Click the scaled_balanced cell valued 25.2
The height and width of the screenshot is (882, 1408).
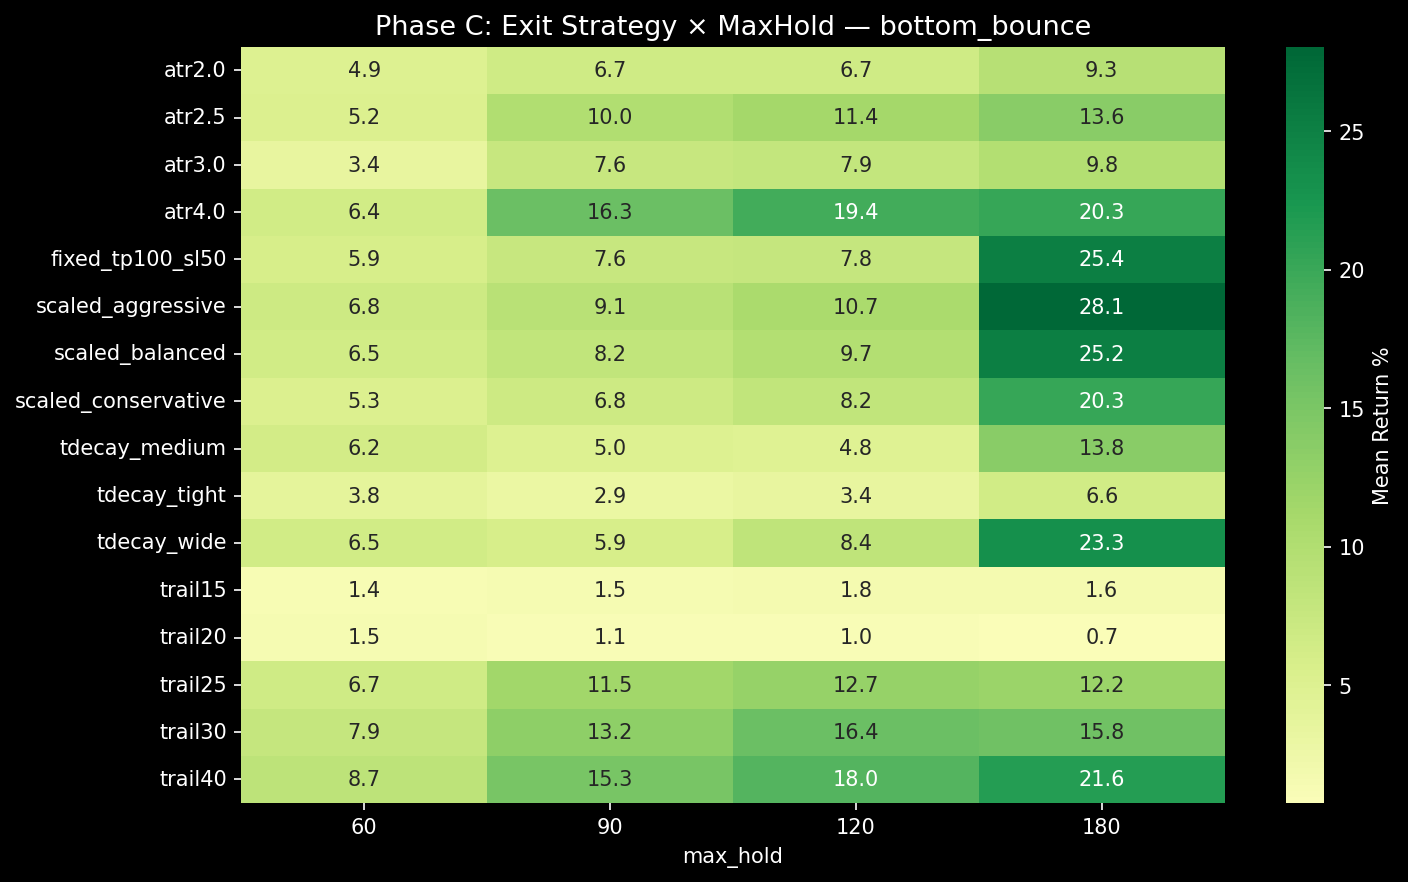[1101, 353]
